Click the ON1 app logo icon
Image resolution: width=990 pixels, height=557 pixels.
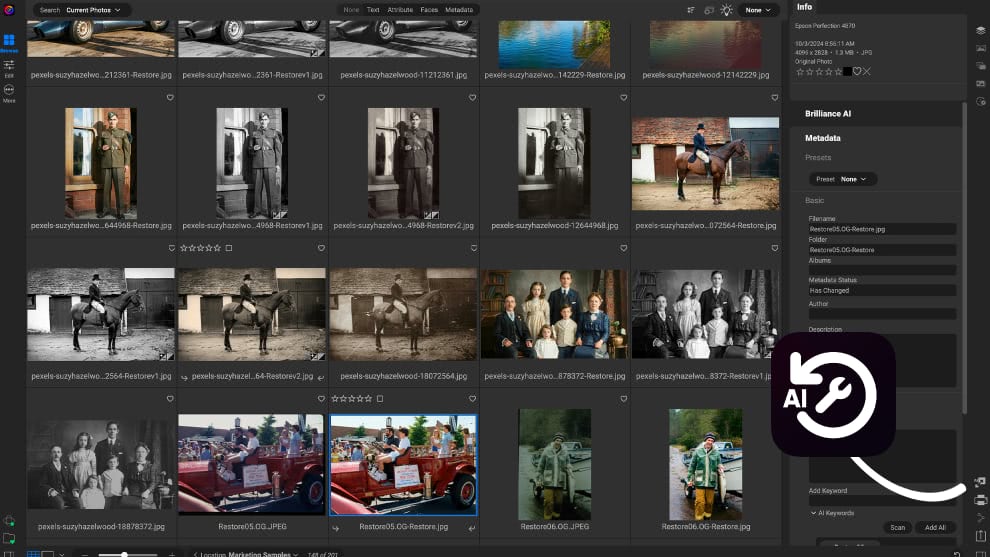[x=9, y=9]
